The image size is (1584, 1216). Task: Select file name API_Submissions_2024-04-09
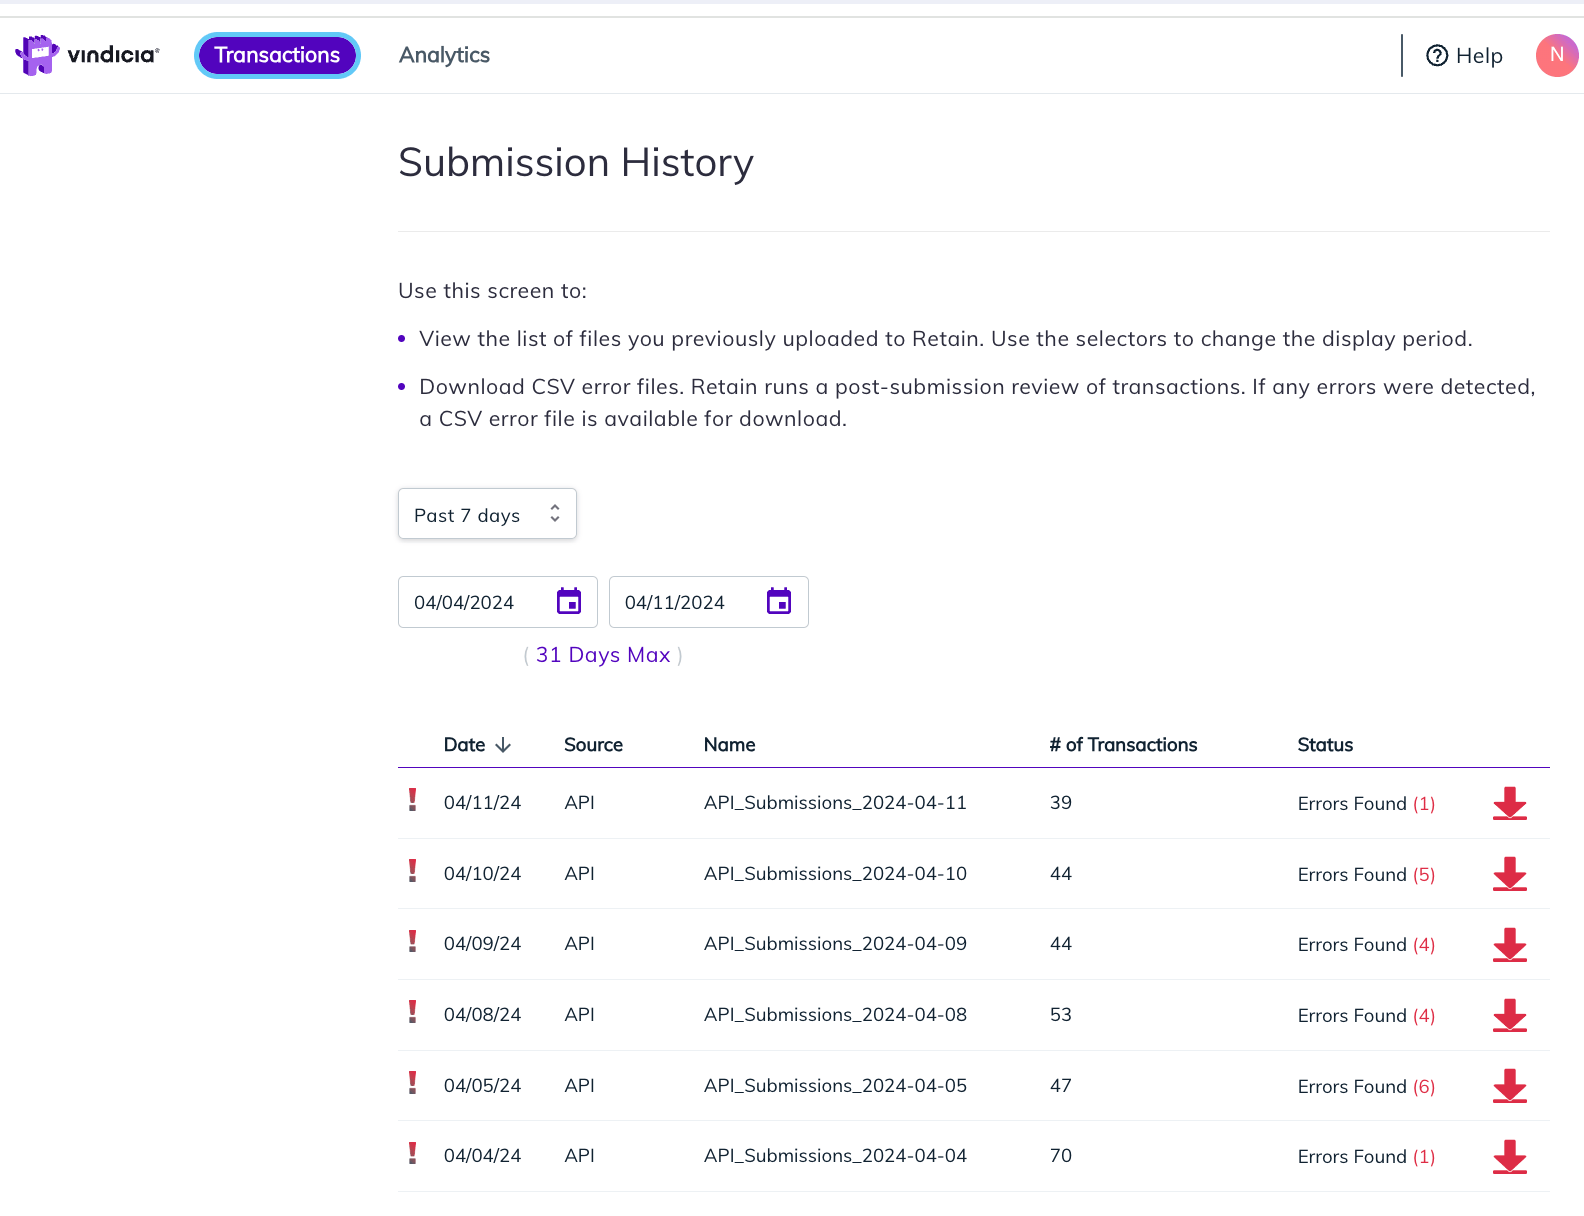tap(835, 944)
